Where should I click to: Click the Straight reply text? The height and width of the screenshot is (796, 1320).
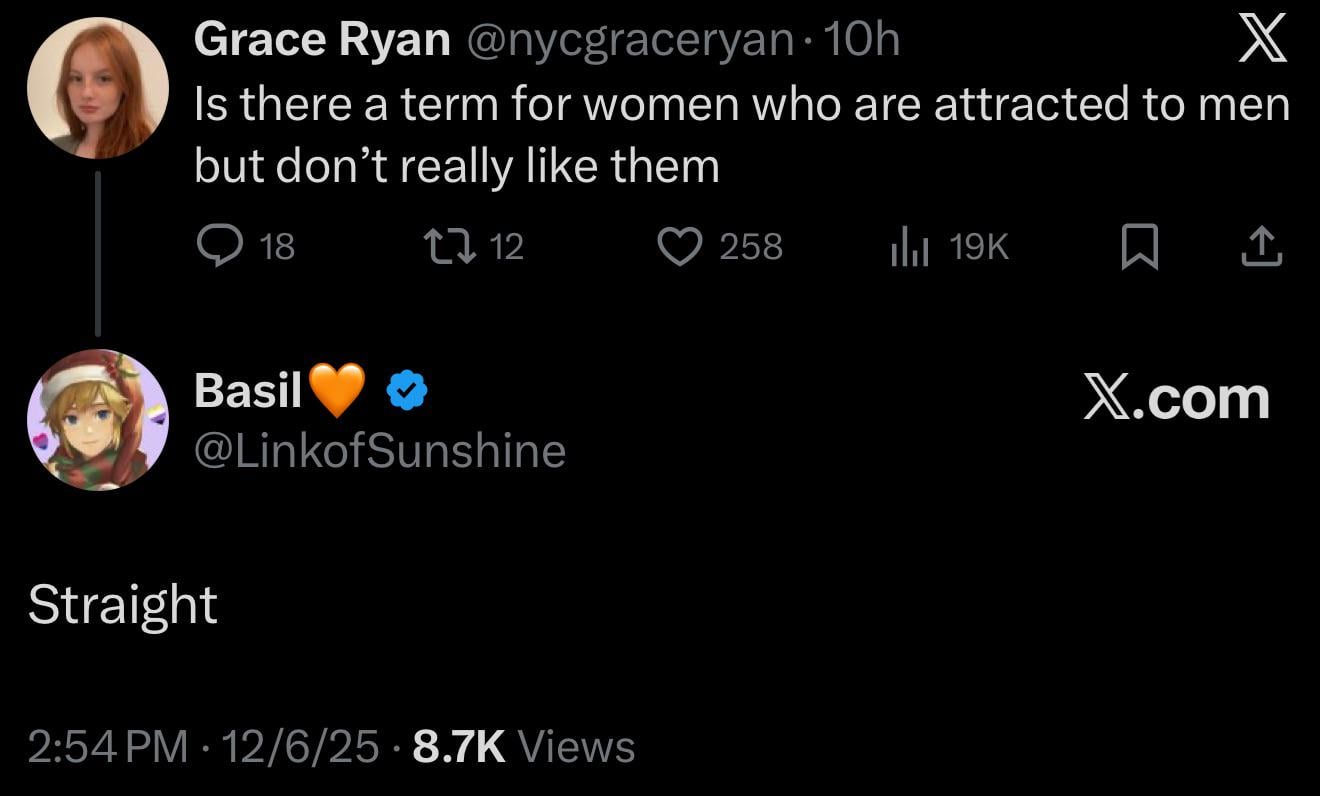[123, 604]
